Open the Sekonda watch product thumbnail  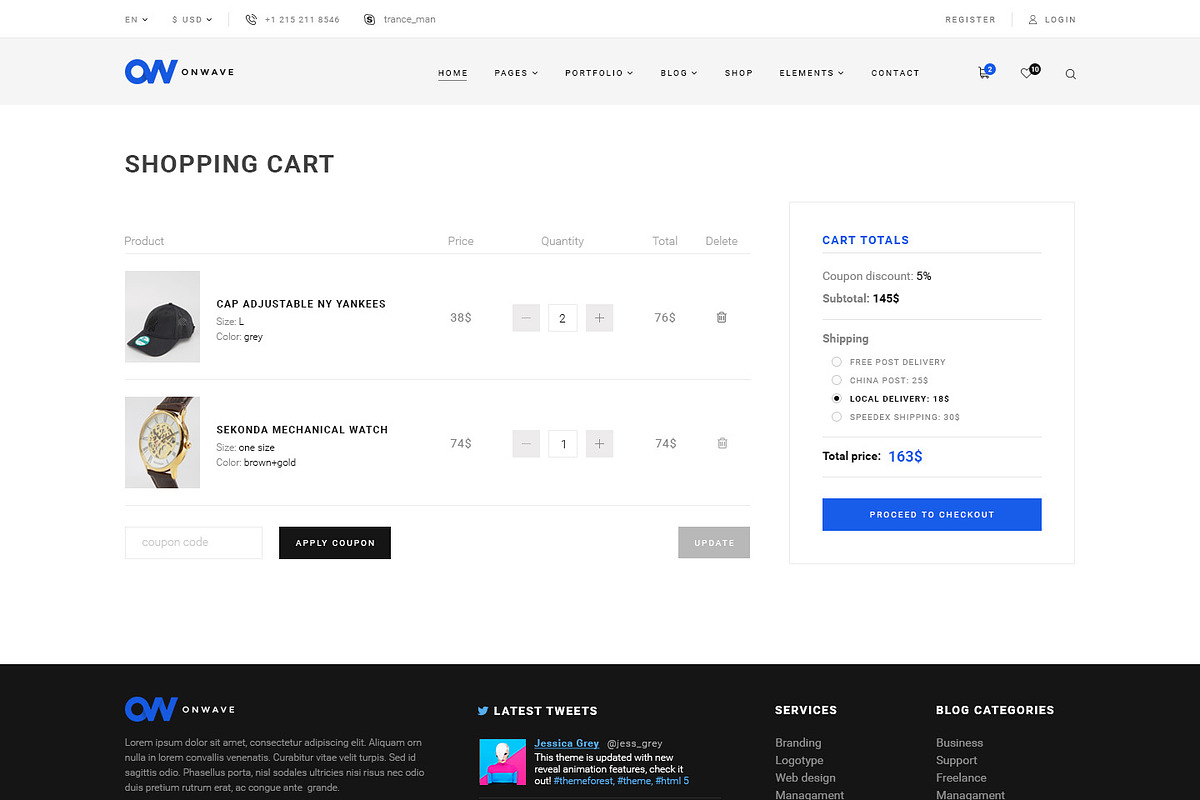(162, 443)
